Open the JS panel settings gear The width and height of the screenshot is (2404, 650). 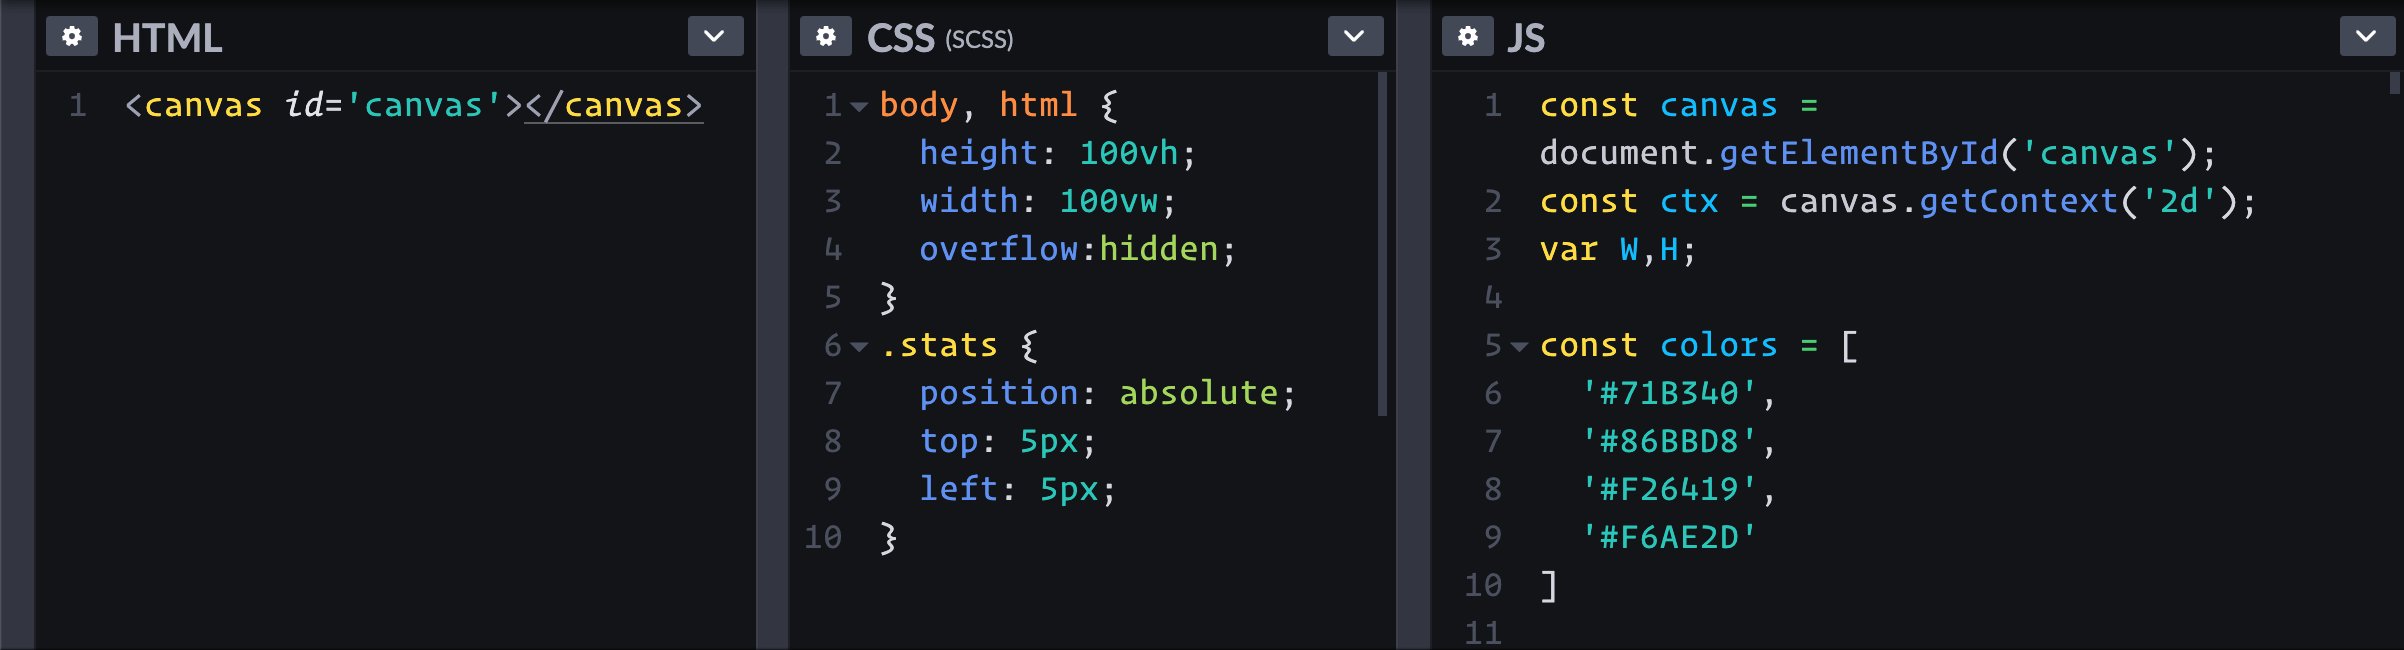[1467, 37]
